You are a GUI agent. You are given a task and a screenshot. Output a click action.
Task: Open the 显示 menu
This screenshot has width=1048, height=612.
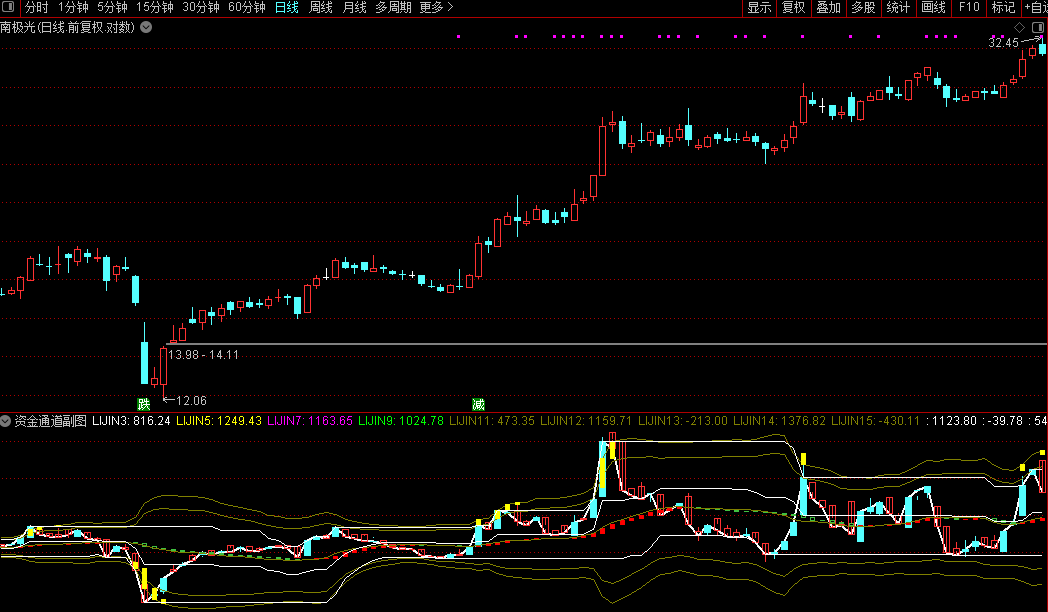759,8
